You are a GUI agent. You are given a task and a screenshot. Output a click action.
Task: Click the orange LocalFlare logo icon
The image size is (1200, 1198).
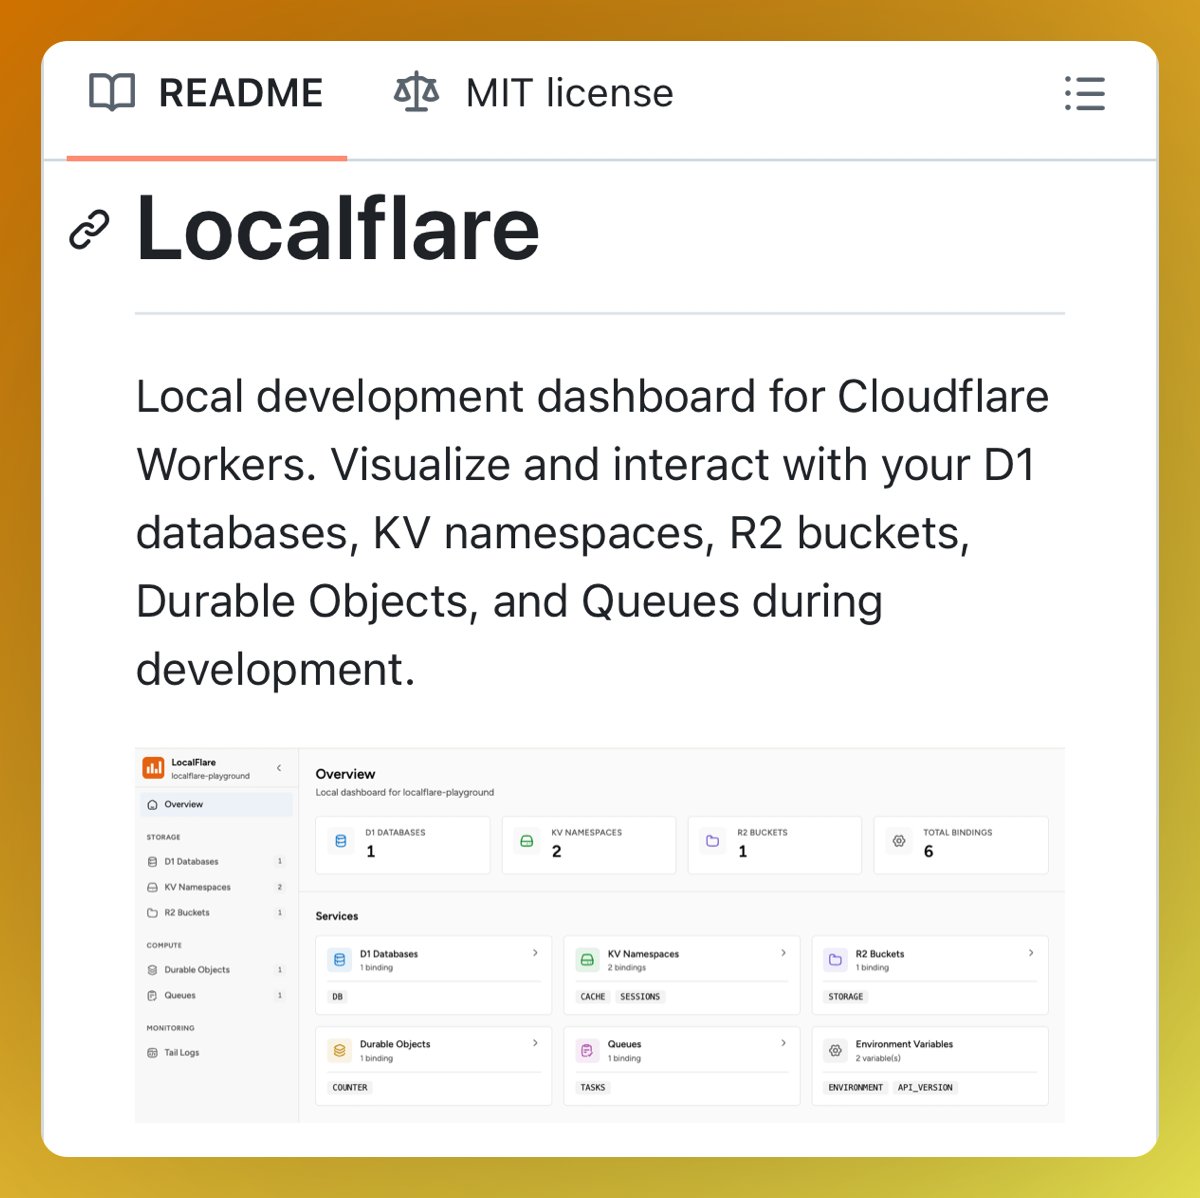pyautogui.click(x=153, y=768)
